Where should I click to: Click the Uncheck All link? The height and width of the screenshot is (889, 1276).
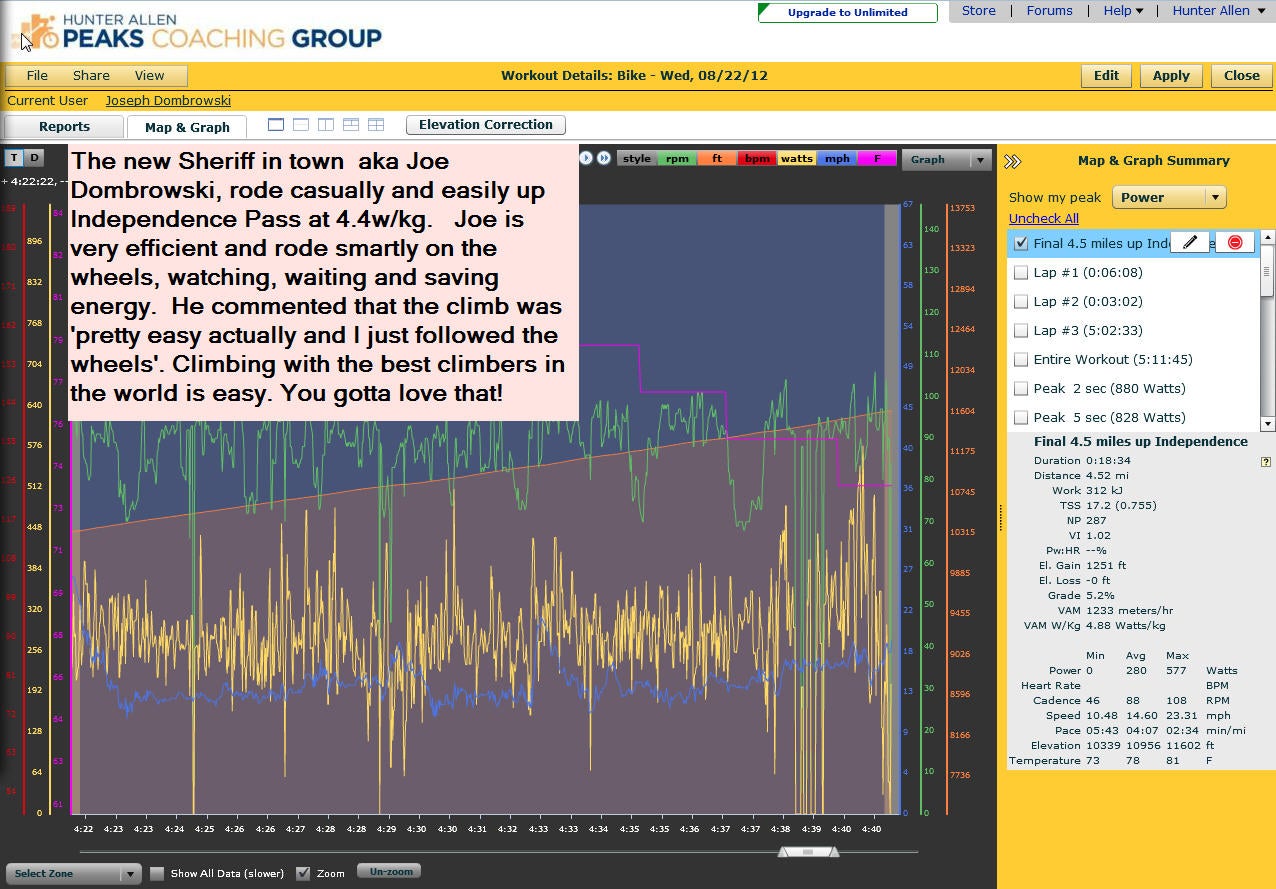(x=1043, y=218)
